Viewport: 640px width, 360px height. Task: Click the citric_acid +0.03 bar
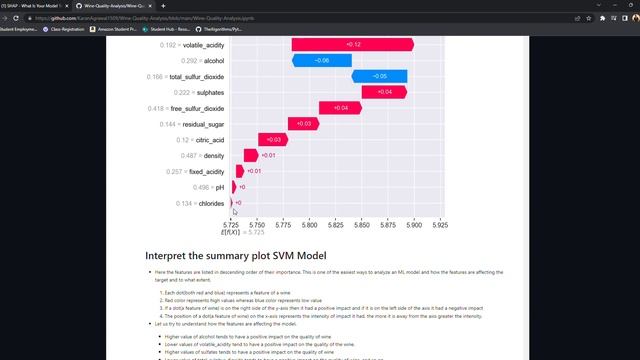[x=273, y=140]
